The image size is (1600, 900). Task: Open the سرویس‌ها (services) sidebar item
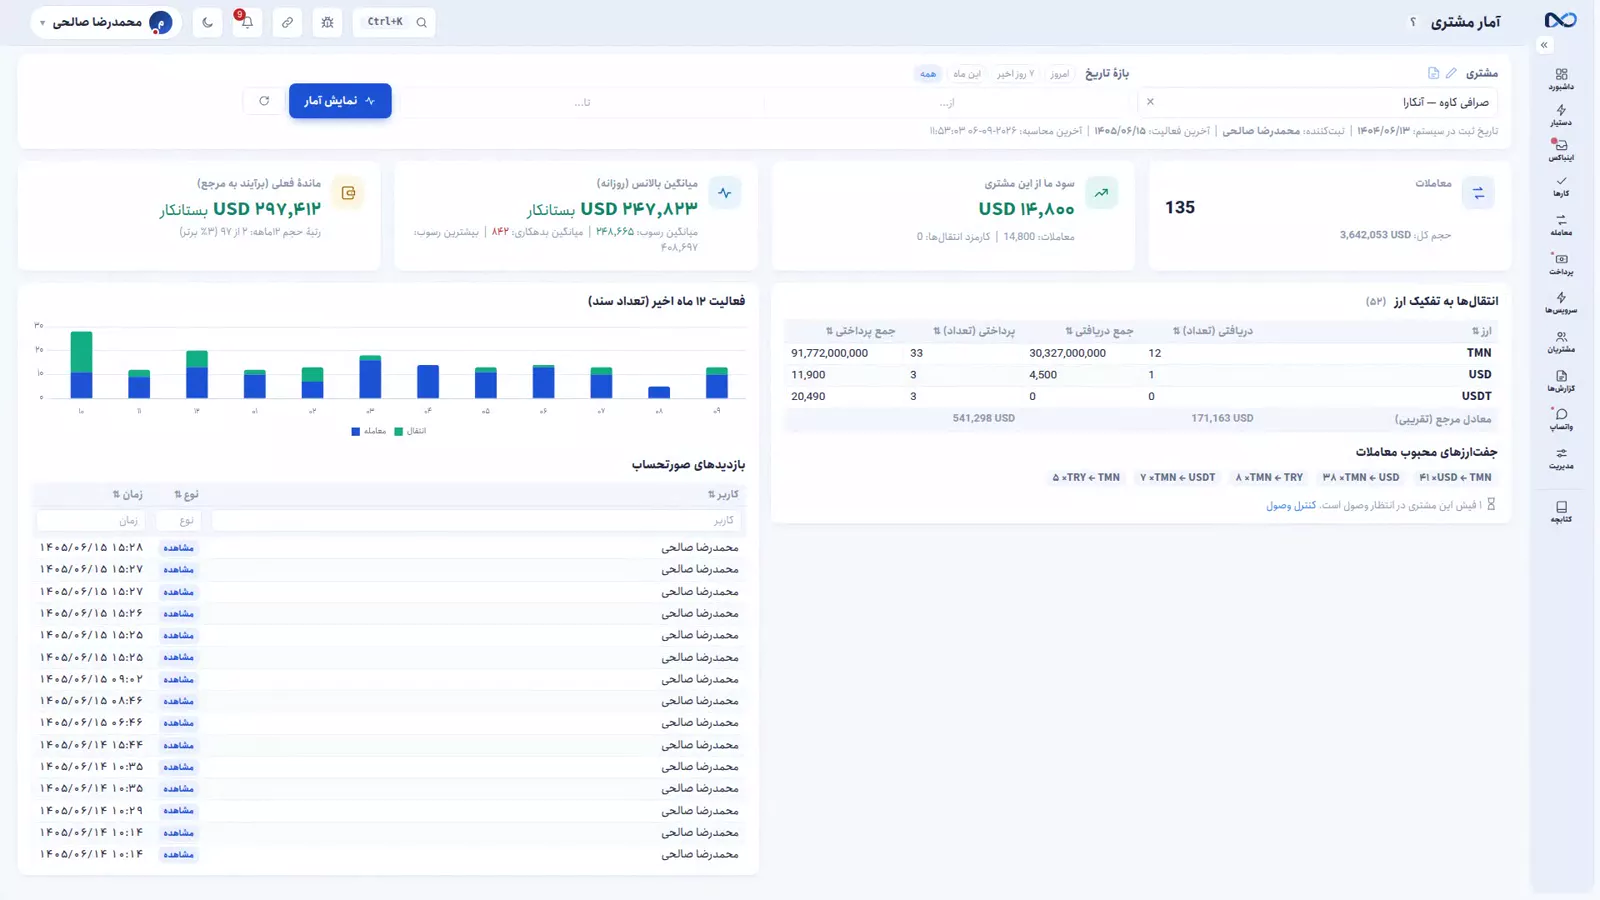pos(1561,302)
